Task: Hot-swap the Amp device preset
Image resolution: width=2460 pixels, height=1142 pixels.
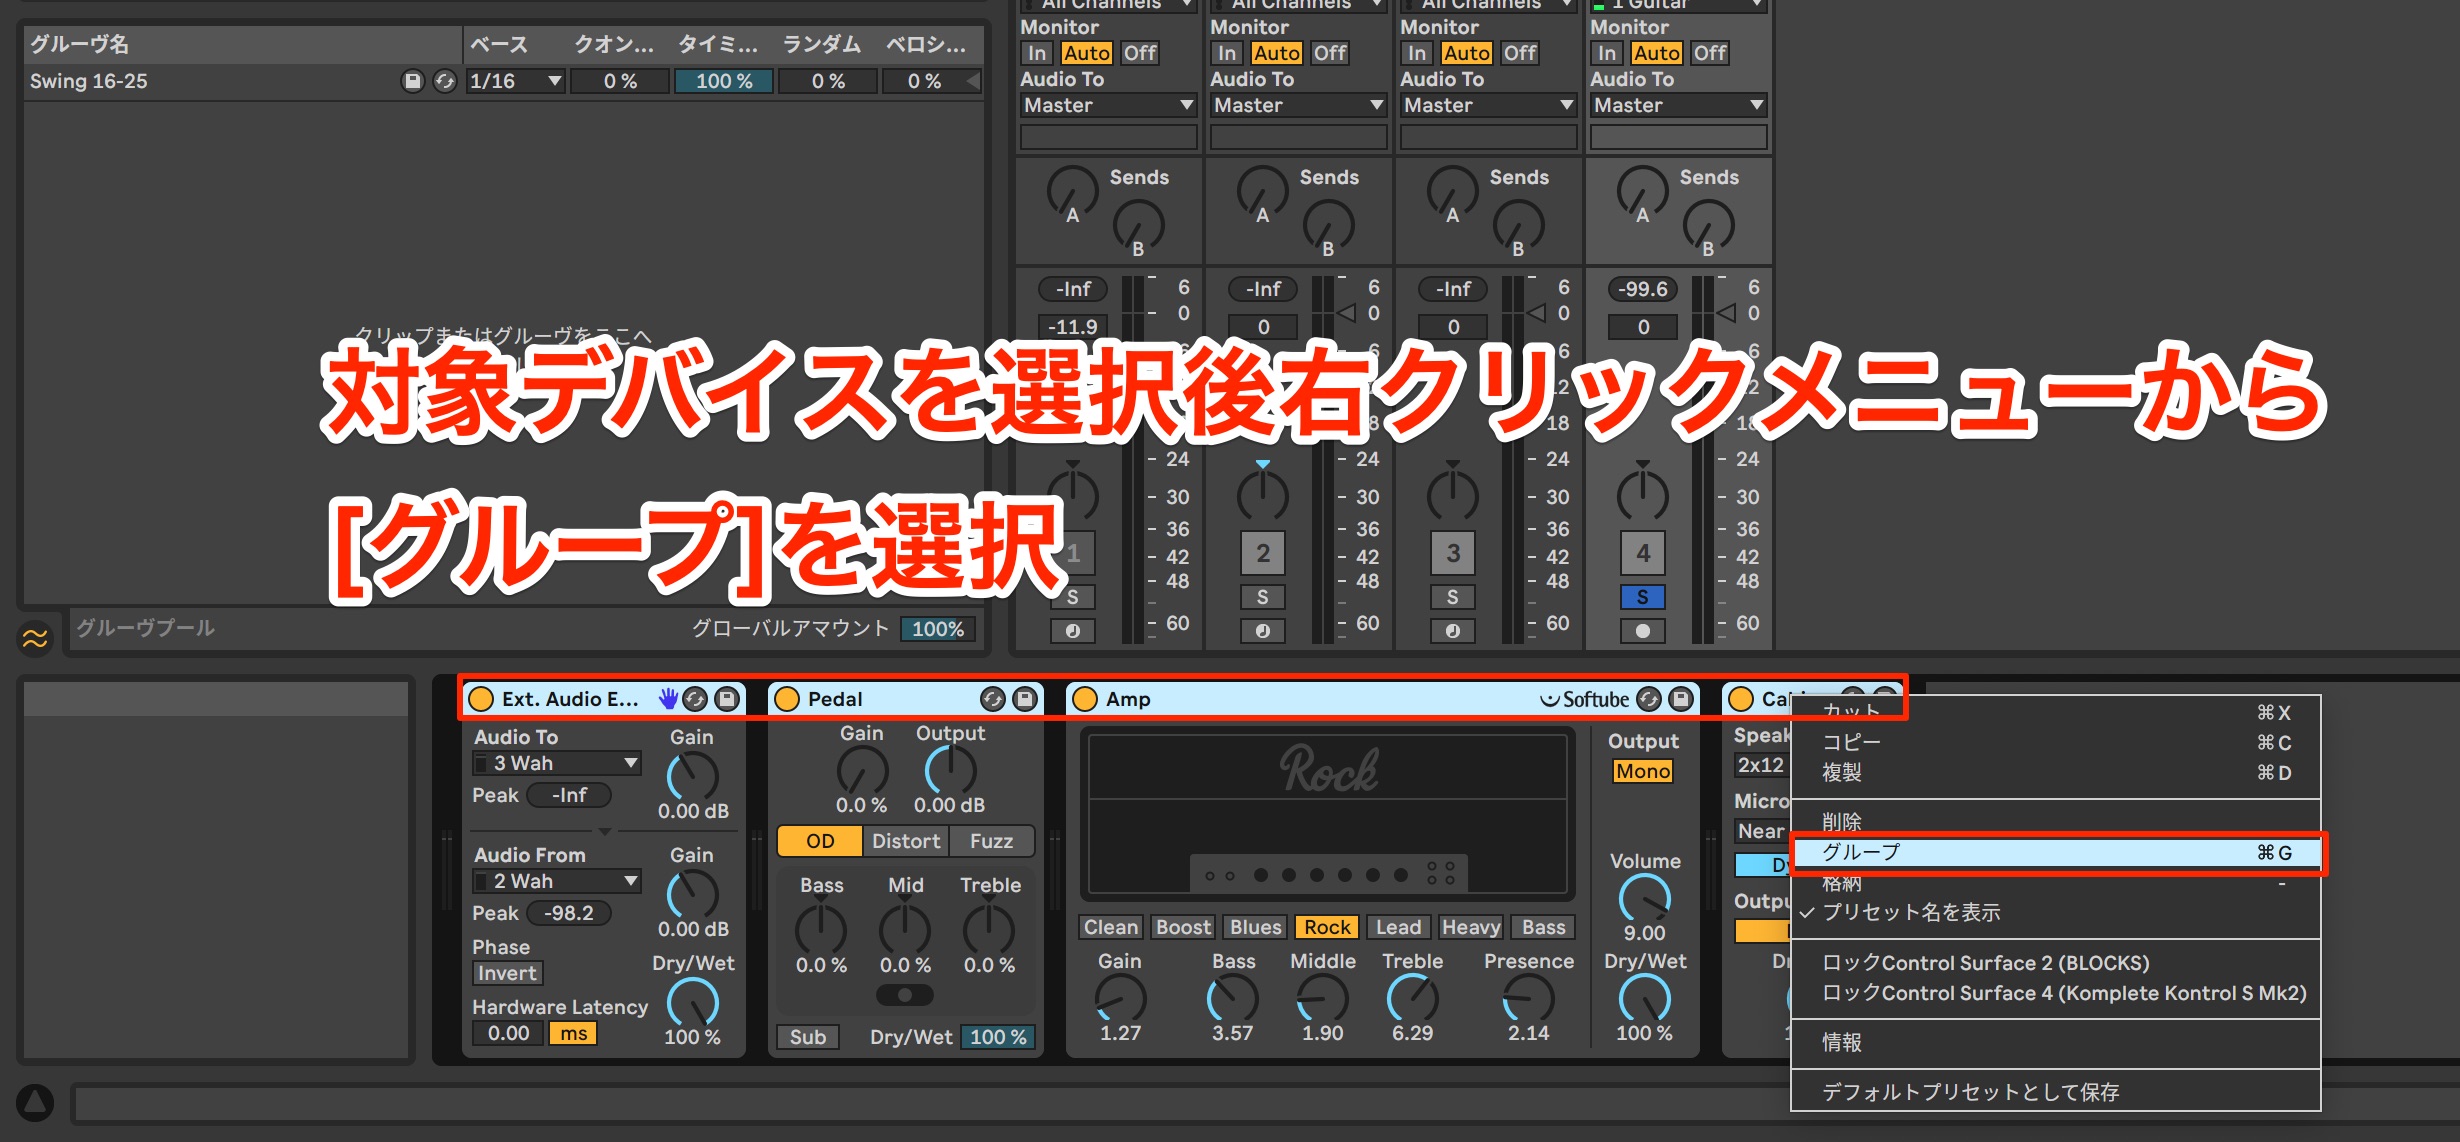Action: 1650,699
